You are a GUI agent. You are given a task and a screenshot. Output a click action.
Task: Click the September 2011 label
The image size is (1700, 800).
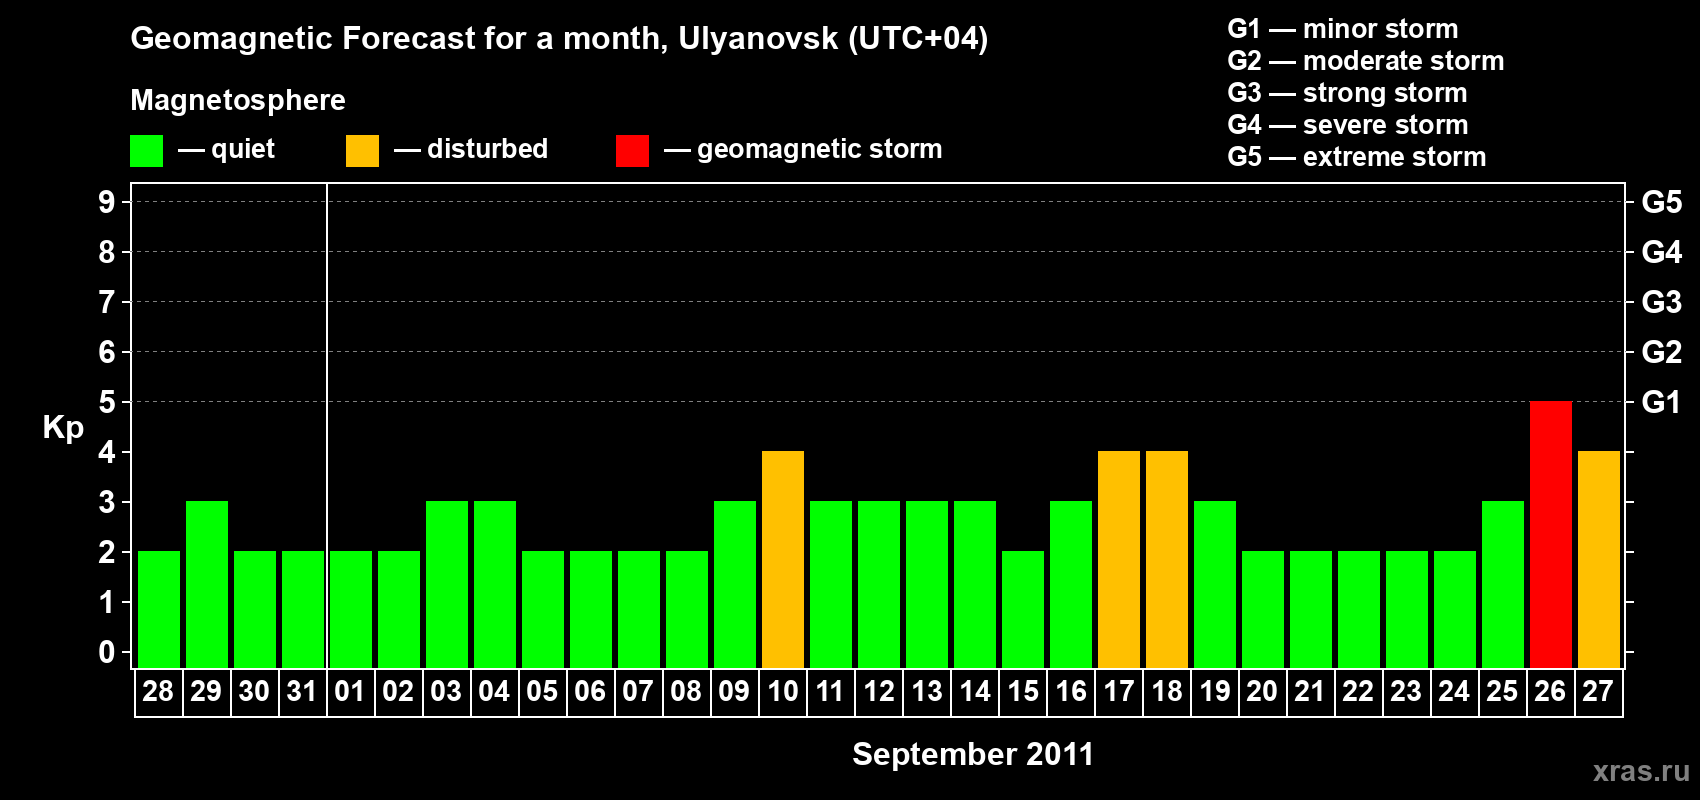(x=973, y=754)
